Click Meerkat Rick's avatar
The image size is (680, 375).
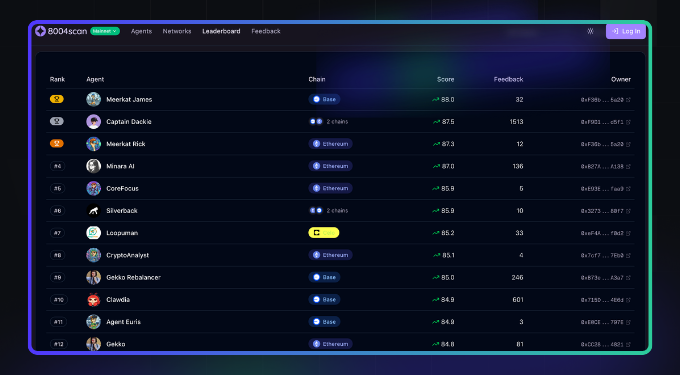point(94,144)
